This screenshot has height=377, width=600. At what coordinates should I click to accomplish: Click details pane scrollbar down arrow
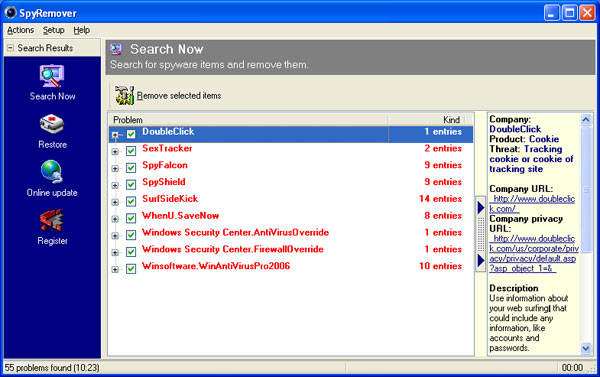[585, 348]
